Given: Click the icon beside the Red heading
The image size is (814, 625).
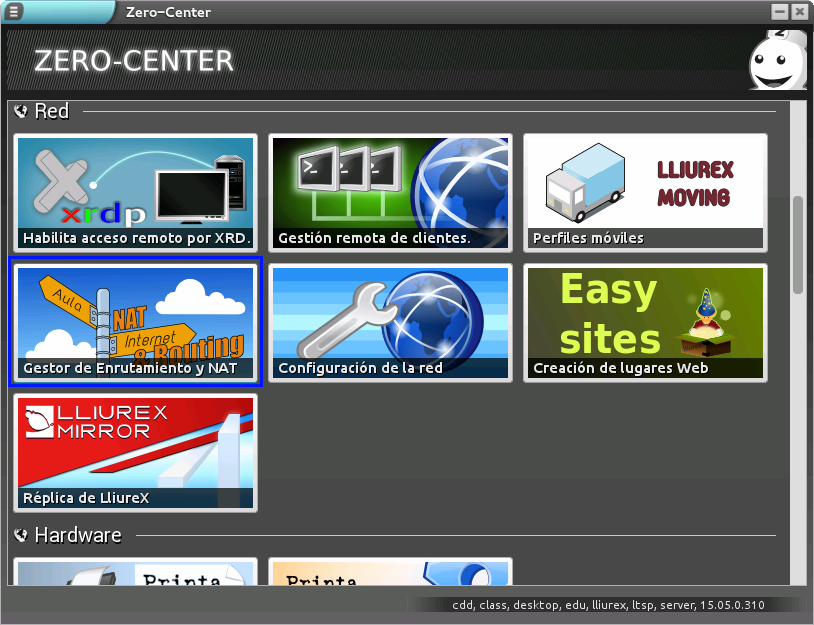Looking at the screenshot, I should coord(21,111).
